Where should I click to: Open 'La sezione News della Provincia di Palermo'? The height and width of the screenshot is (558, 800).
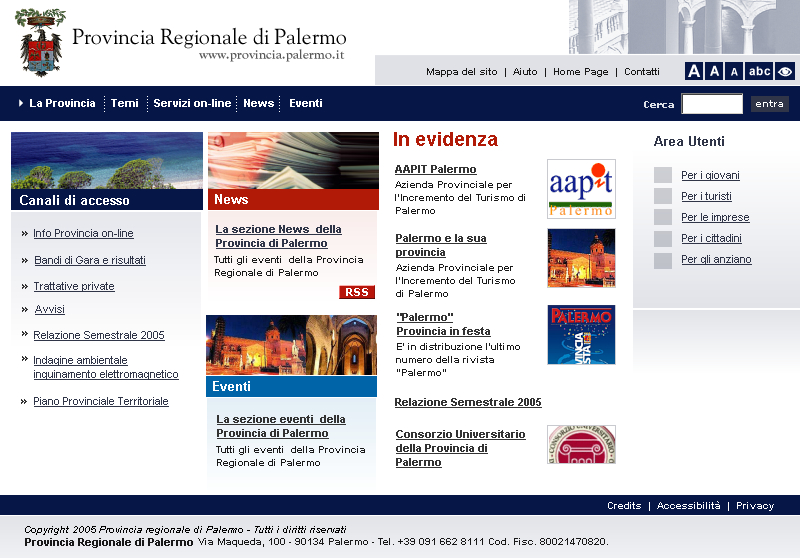coord(278,236)
